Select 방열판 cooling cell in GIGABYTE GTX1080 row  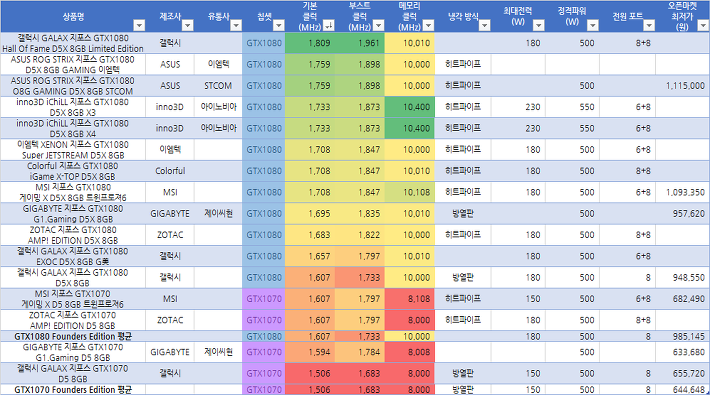(463, 213)
